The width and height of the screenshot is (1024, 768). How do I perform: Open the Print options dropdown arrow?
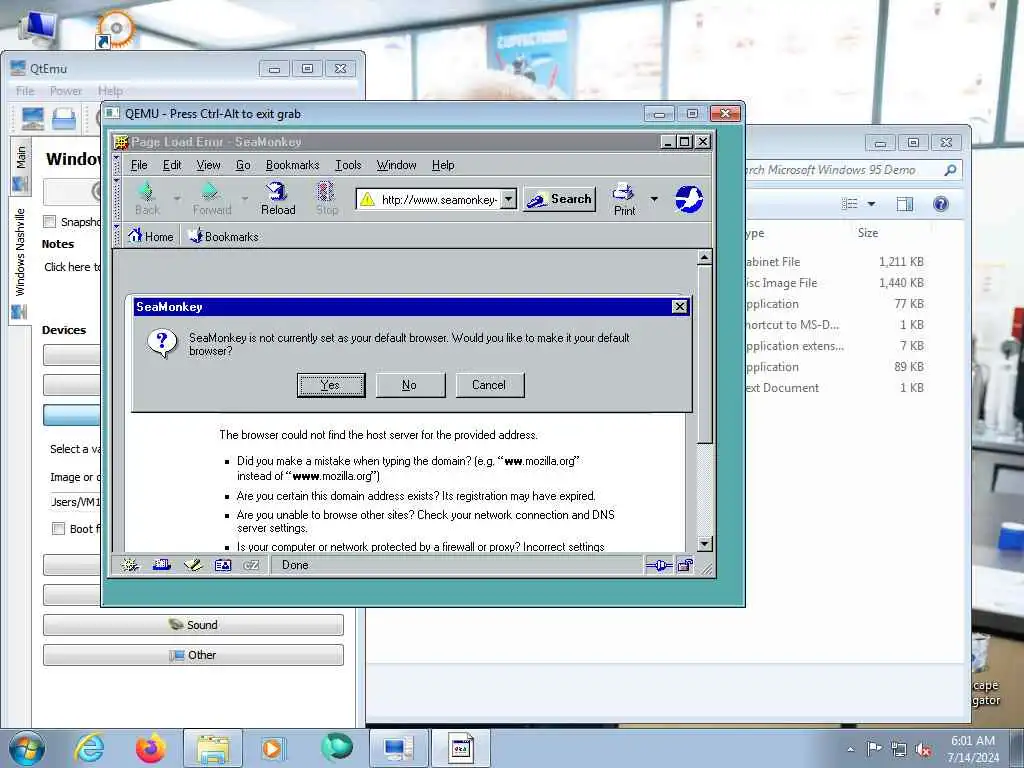[x=654, y=199]
